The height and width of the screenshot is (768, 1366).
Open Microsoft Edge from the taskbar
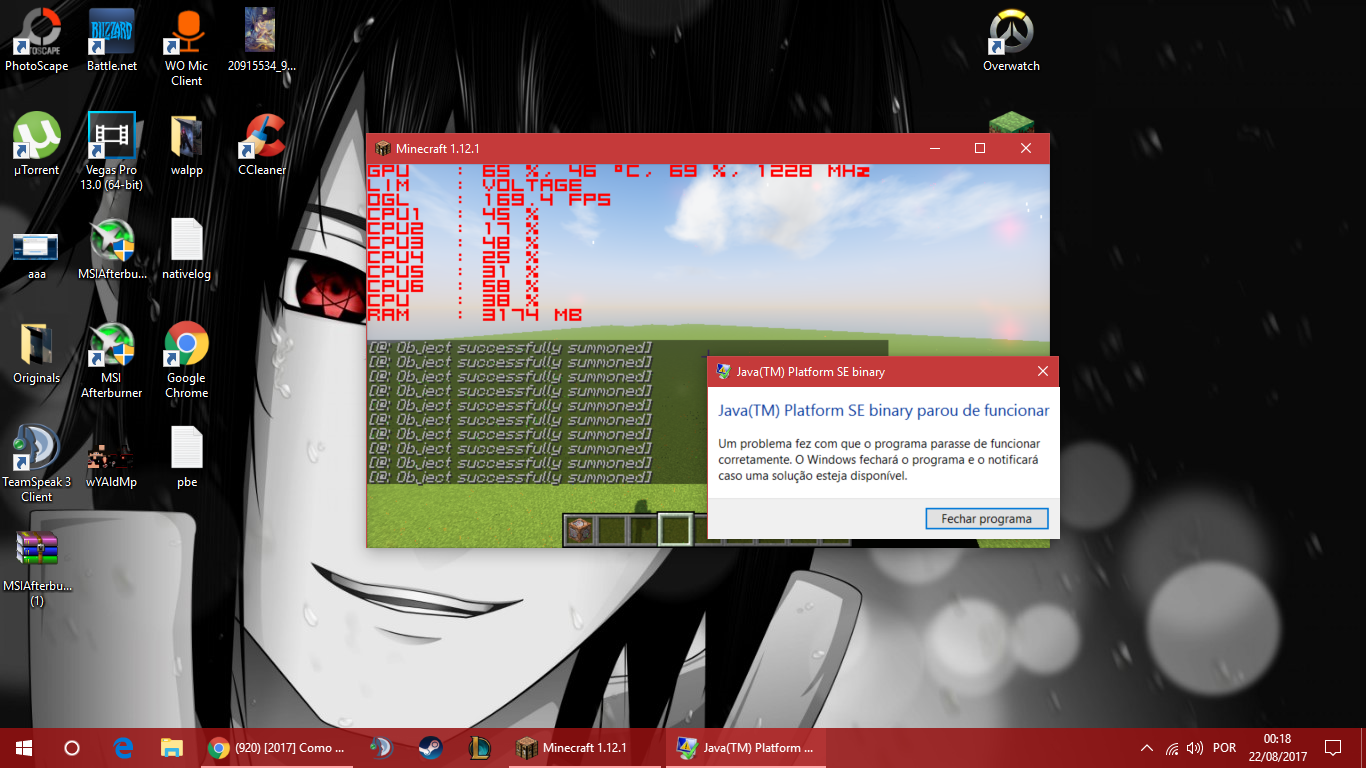coord(123,748)
